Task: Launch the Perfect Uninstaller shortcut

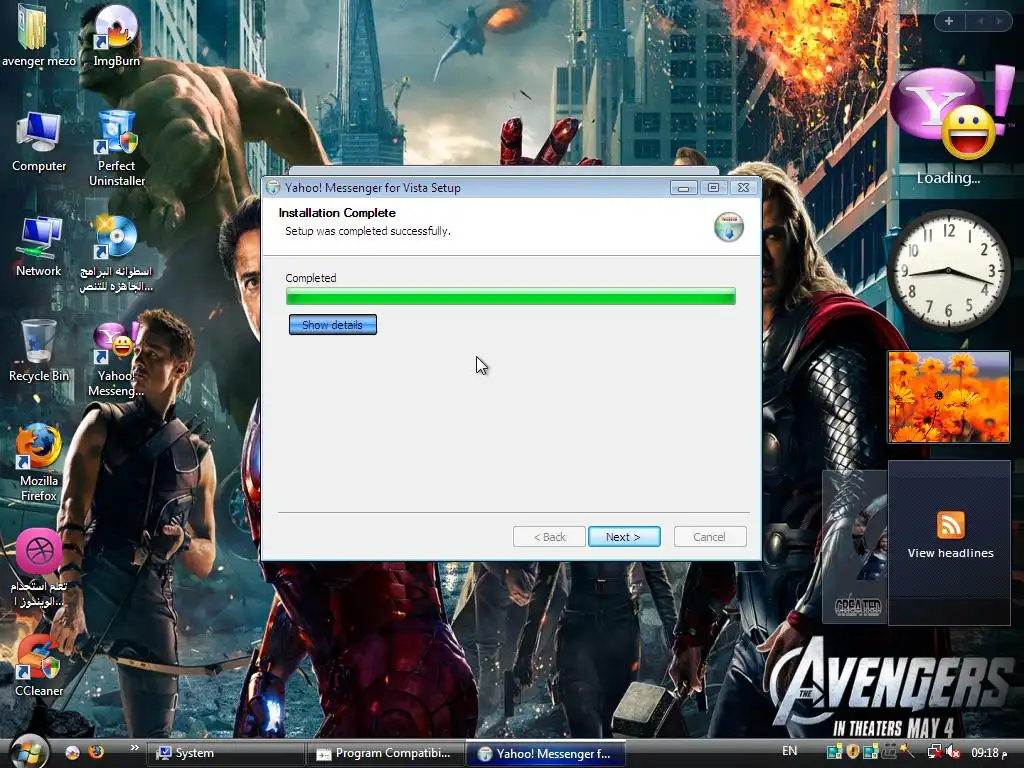Action: 116,149
